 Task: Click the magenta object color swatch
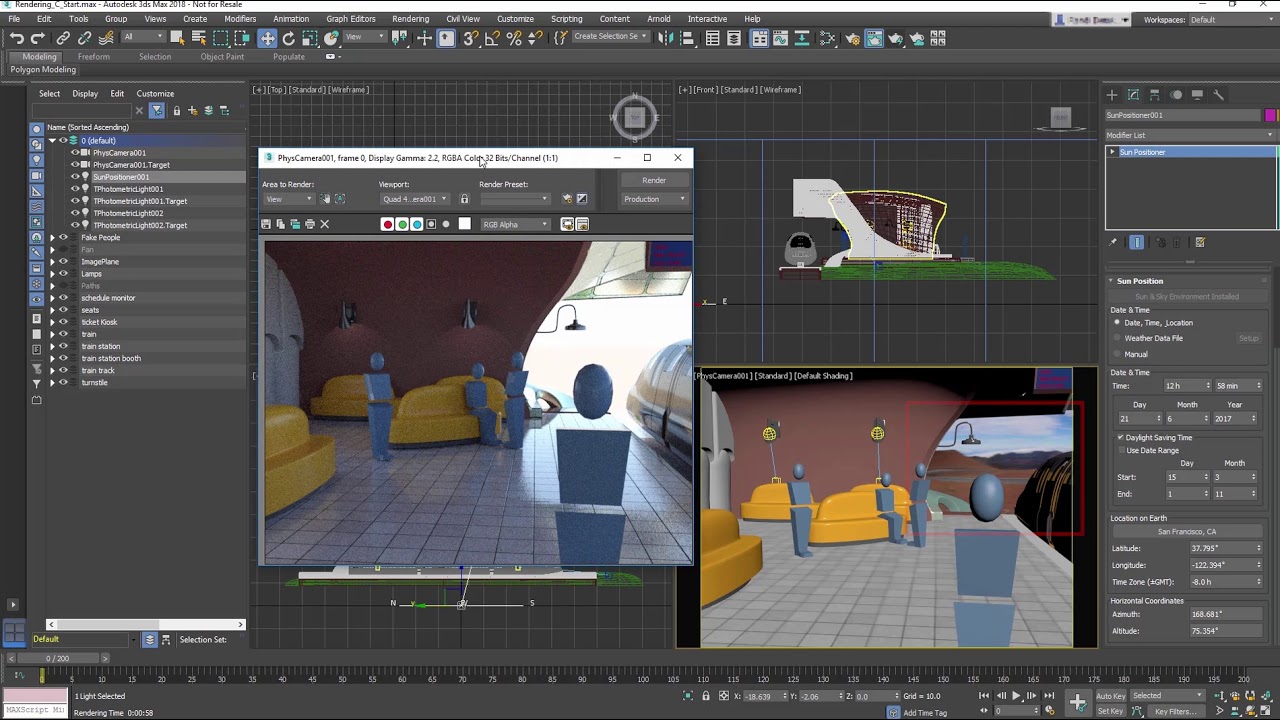[x=1270, y=115]
